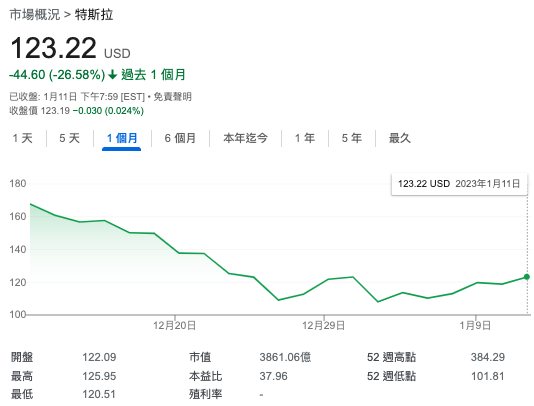The height and width of the screenshot is (406, 534).
Task: Select the 1 個月 time range tab
Action: [x=122, y=138]
